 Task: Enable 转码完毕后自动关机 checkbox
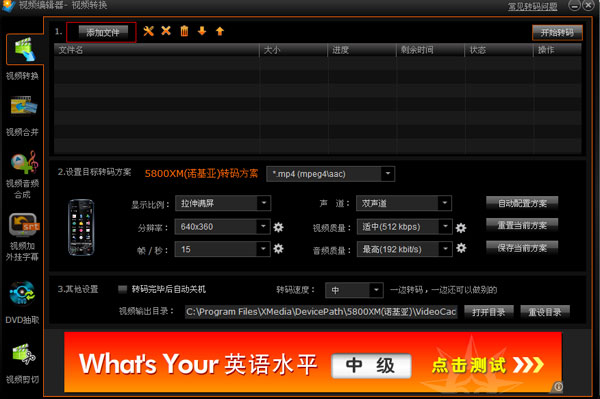click(122, 289)
